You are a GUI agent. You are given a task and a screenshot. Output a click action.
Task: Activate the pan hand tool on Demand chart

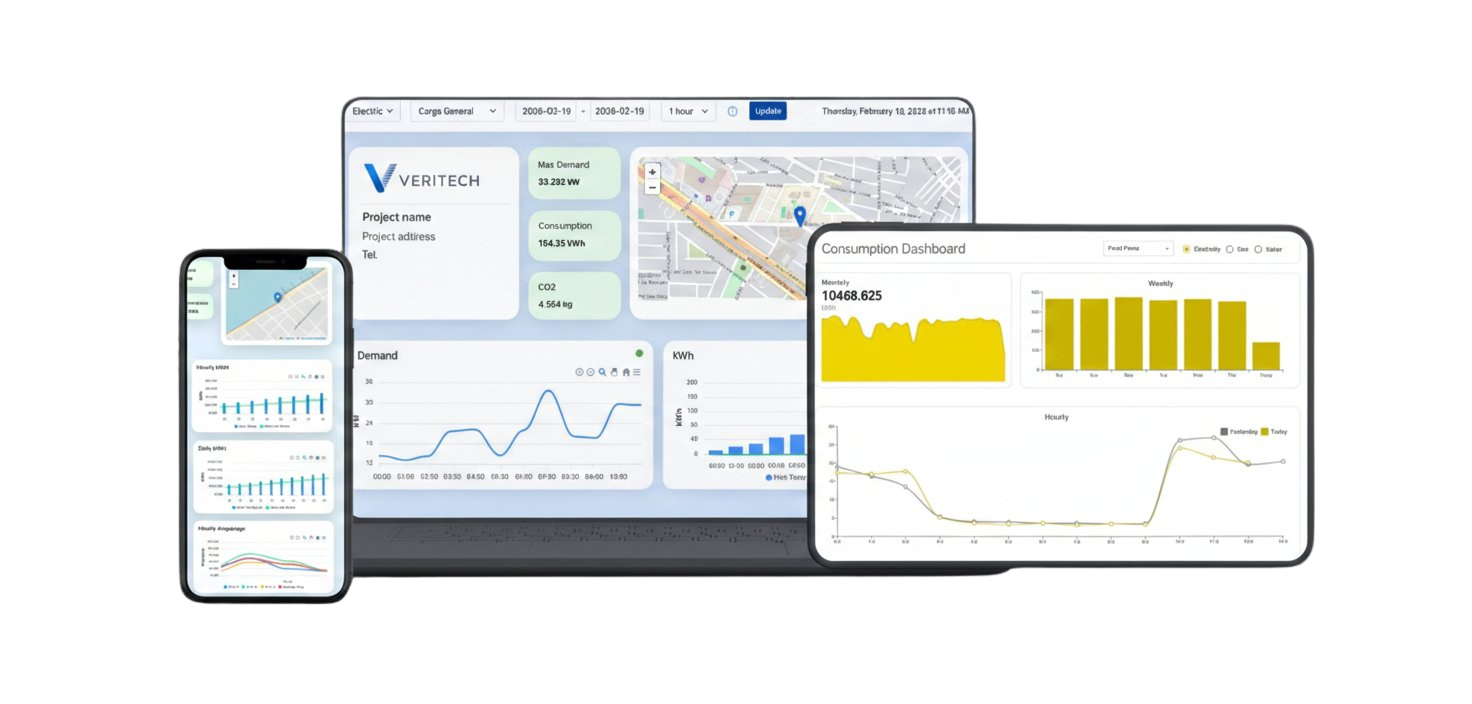(614, 372)
